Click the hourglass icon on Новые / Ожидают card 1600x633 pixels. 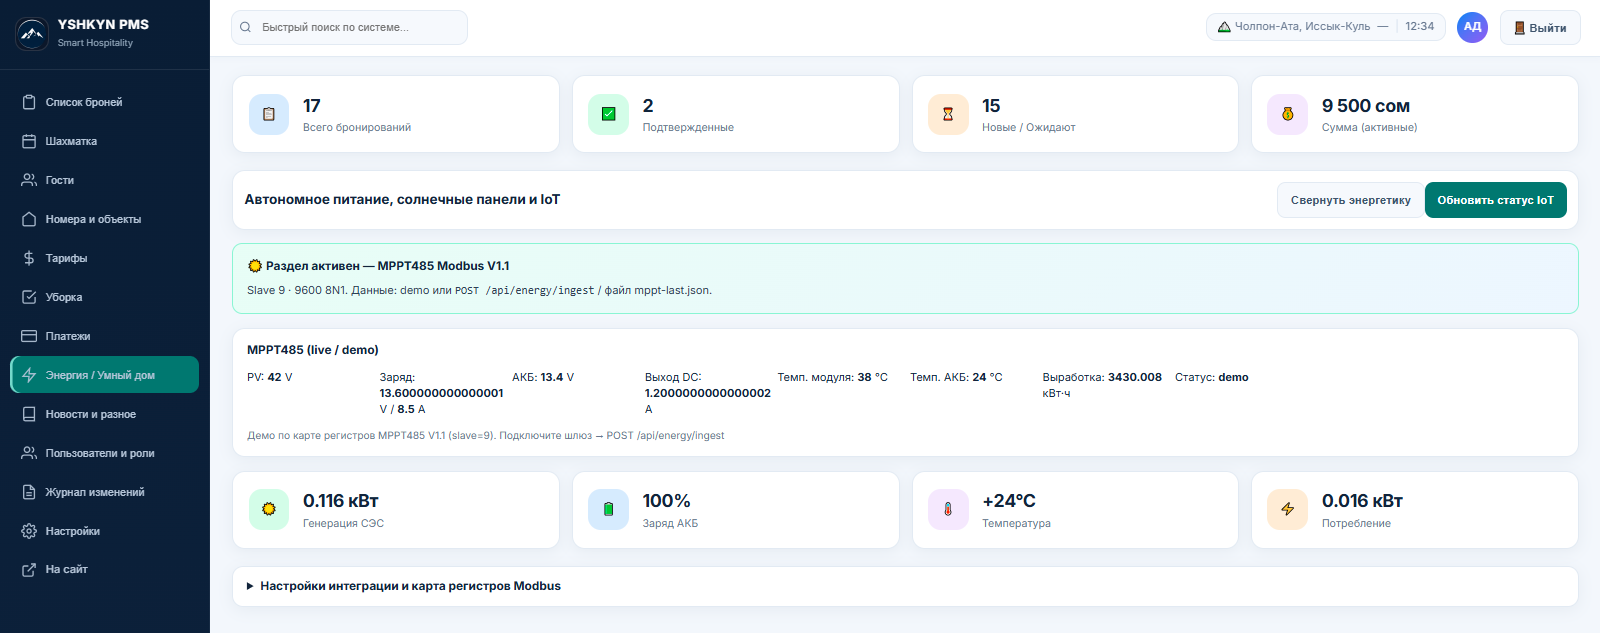pyautogui.click(x=948, y=114)
